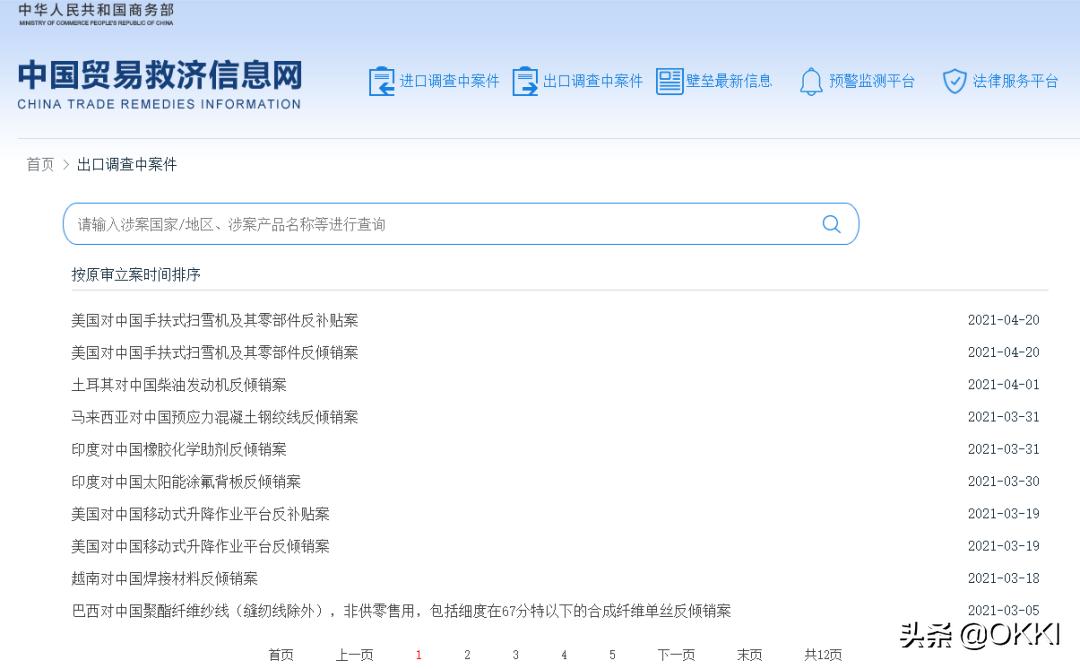Image resolution: width=1080 pixels, height=669 pixels.
Task: Click the import investigation cases icon
Action: coord(382,81)
